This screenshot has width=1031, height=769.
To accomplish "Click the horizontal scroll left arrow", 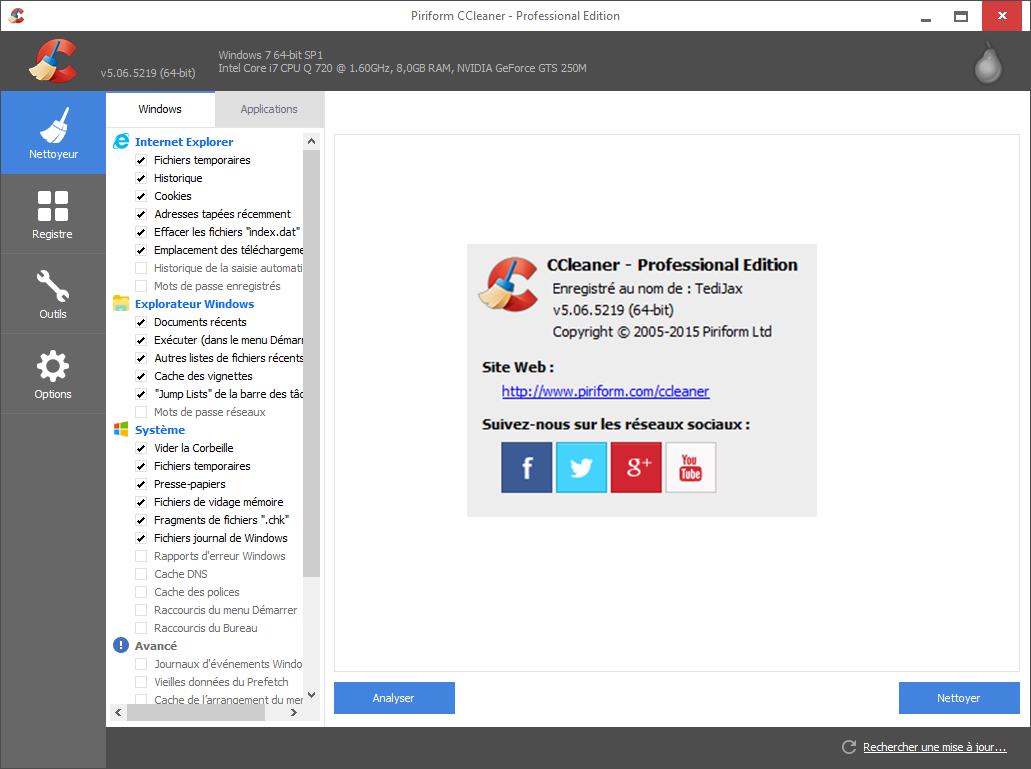I will coord(118,712).
